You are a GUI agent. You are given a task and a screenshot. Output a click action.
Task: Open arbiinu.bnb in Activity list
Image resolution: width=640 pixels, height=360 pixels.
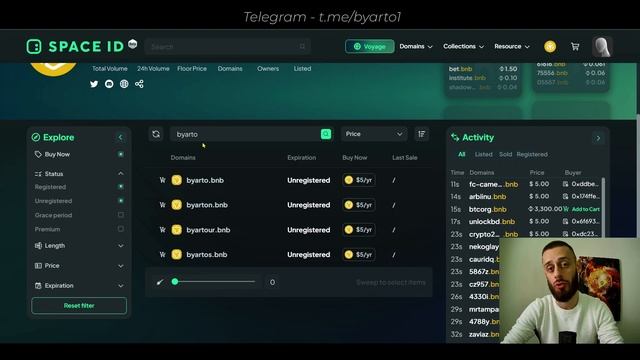(x=487, y=197)
